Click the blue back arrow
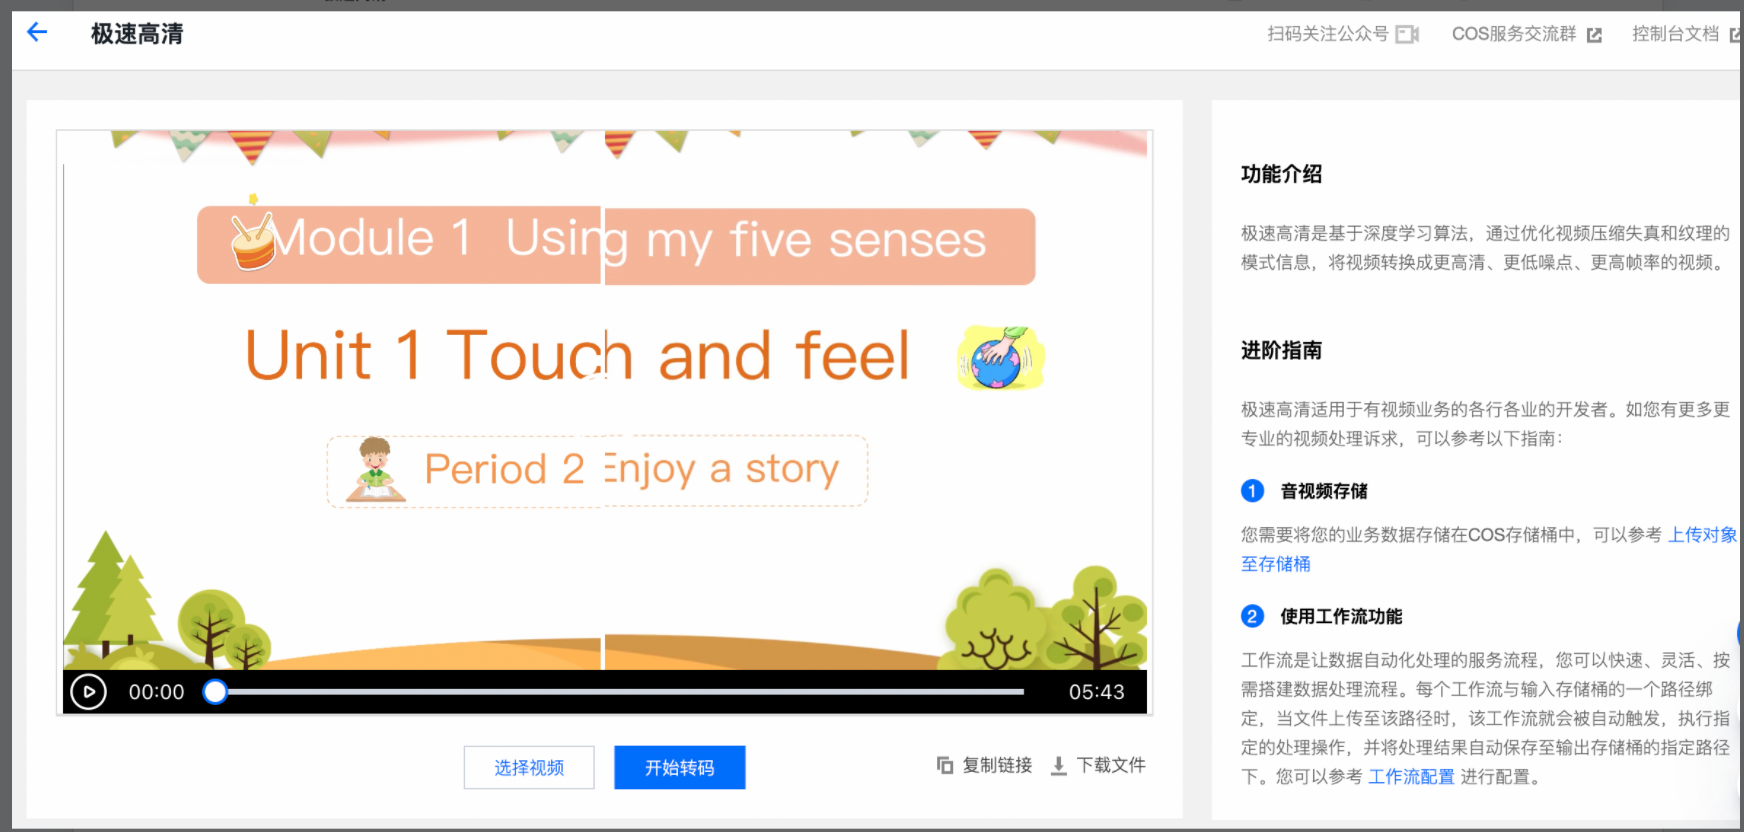The width and height of the screenshot is (1744, 832). pyautogui.click(x=37, y=33)
